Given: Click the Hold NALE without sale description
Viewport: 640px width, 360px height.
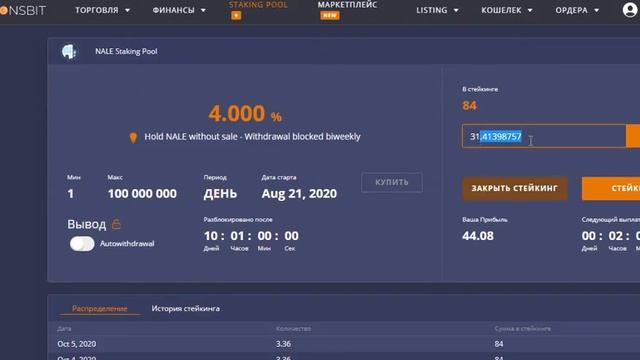Looking at the screenshot, I should [x=252, y=136].
